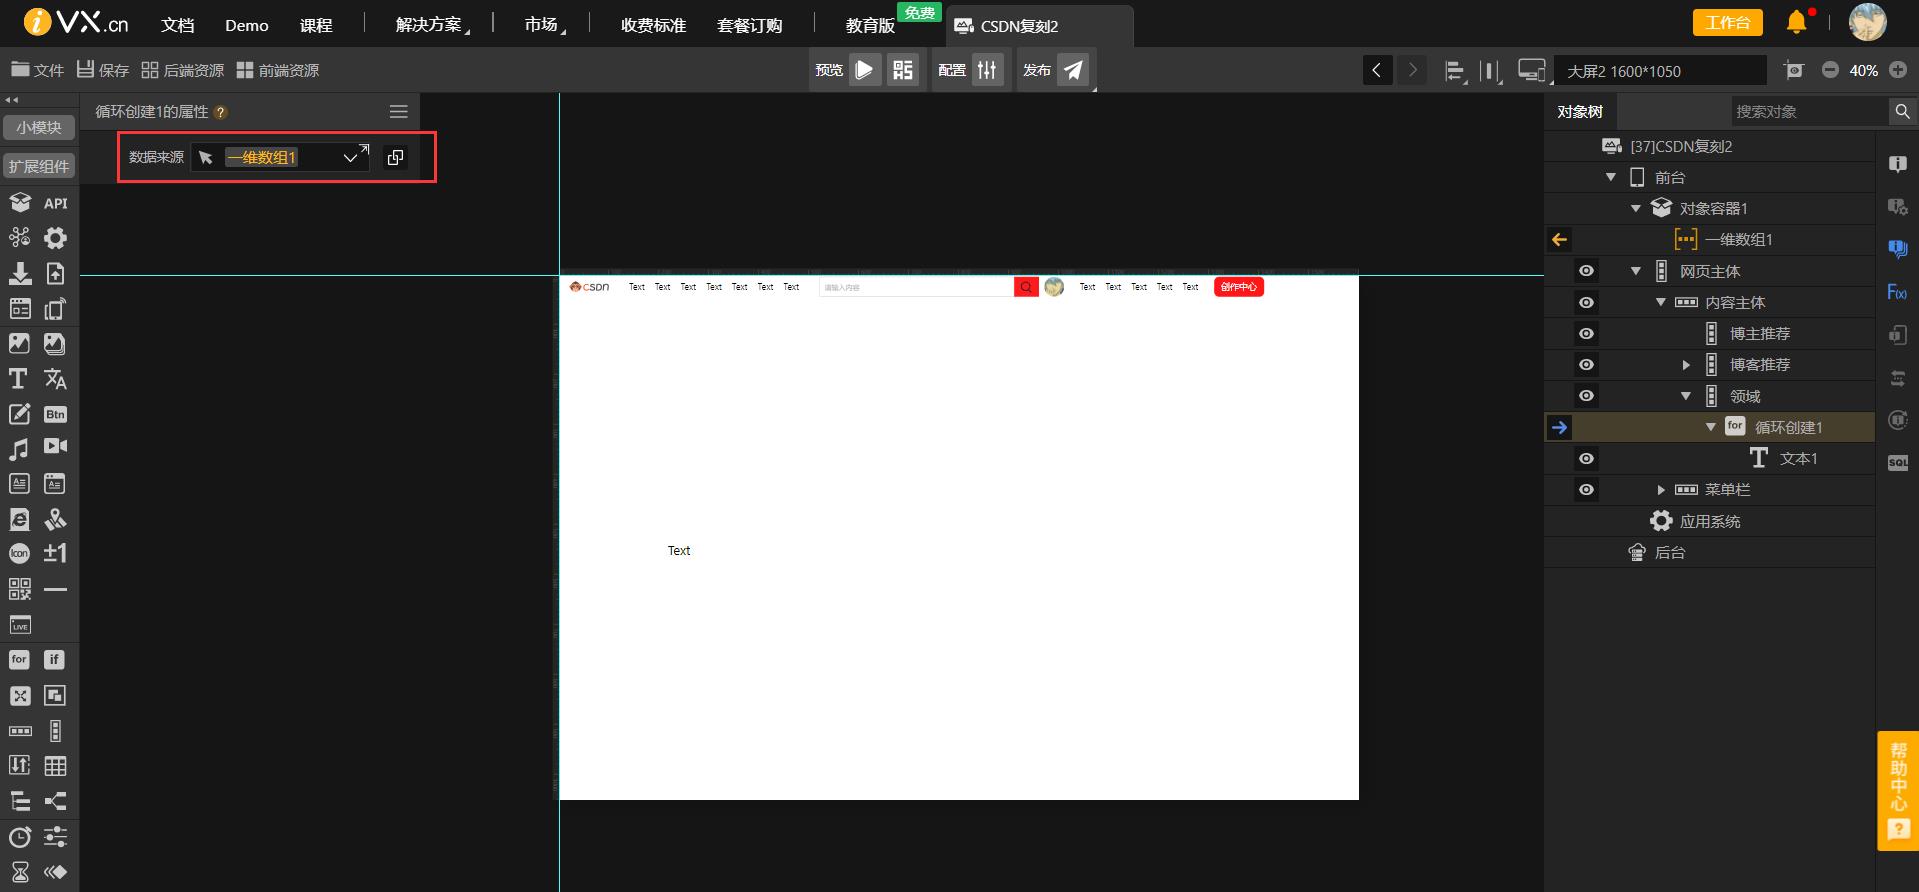This screenshot has width=1919, height=892.
Task: Zoom out with the minus button
Action: (x=1830, y=70)
